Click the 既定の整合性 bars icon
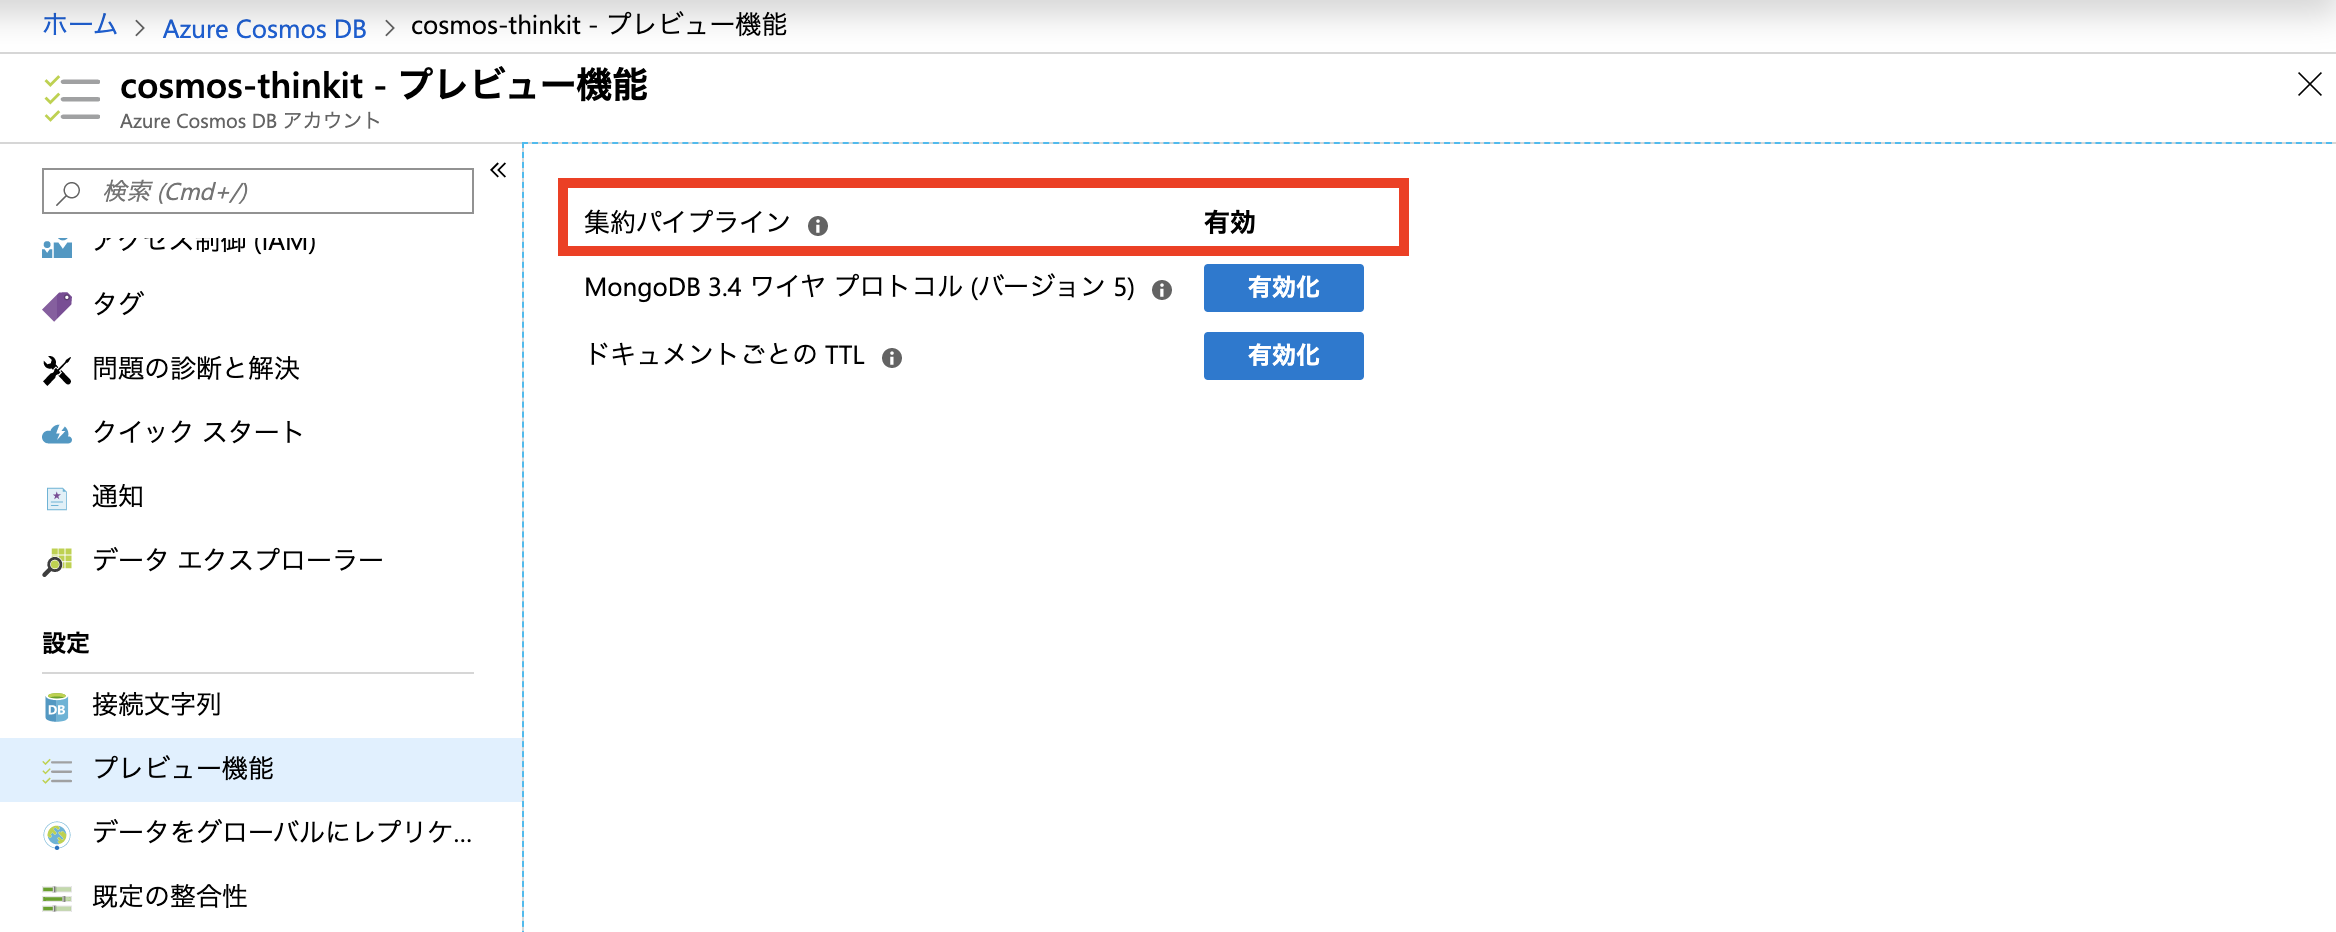Image resolution: width=2336 pixels, height=932 pixels. pos(57,898)
